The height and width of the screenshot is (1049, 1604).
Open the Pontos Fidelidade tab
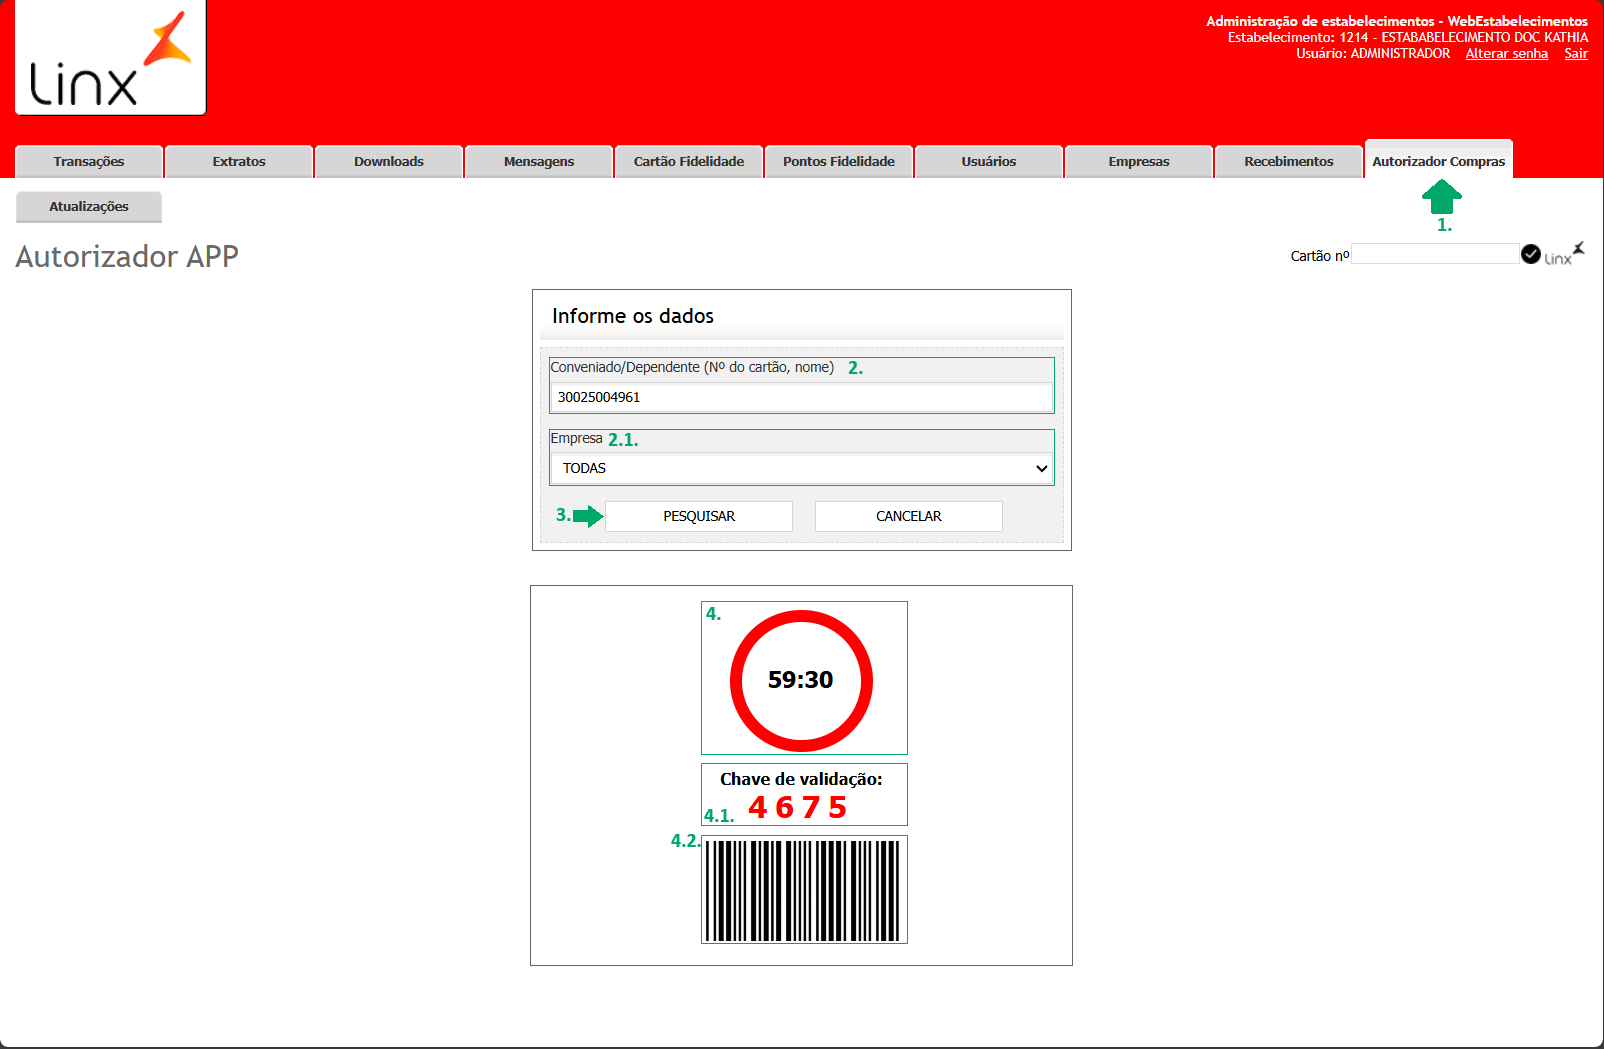click(x=839, y=161)
